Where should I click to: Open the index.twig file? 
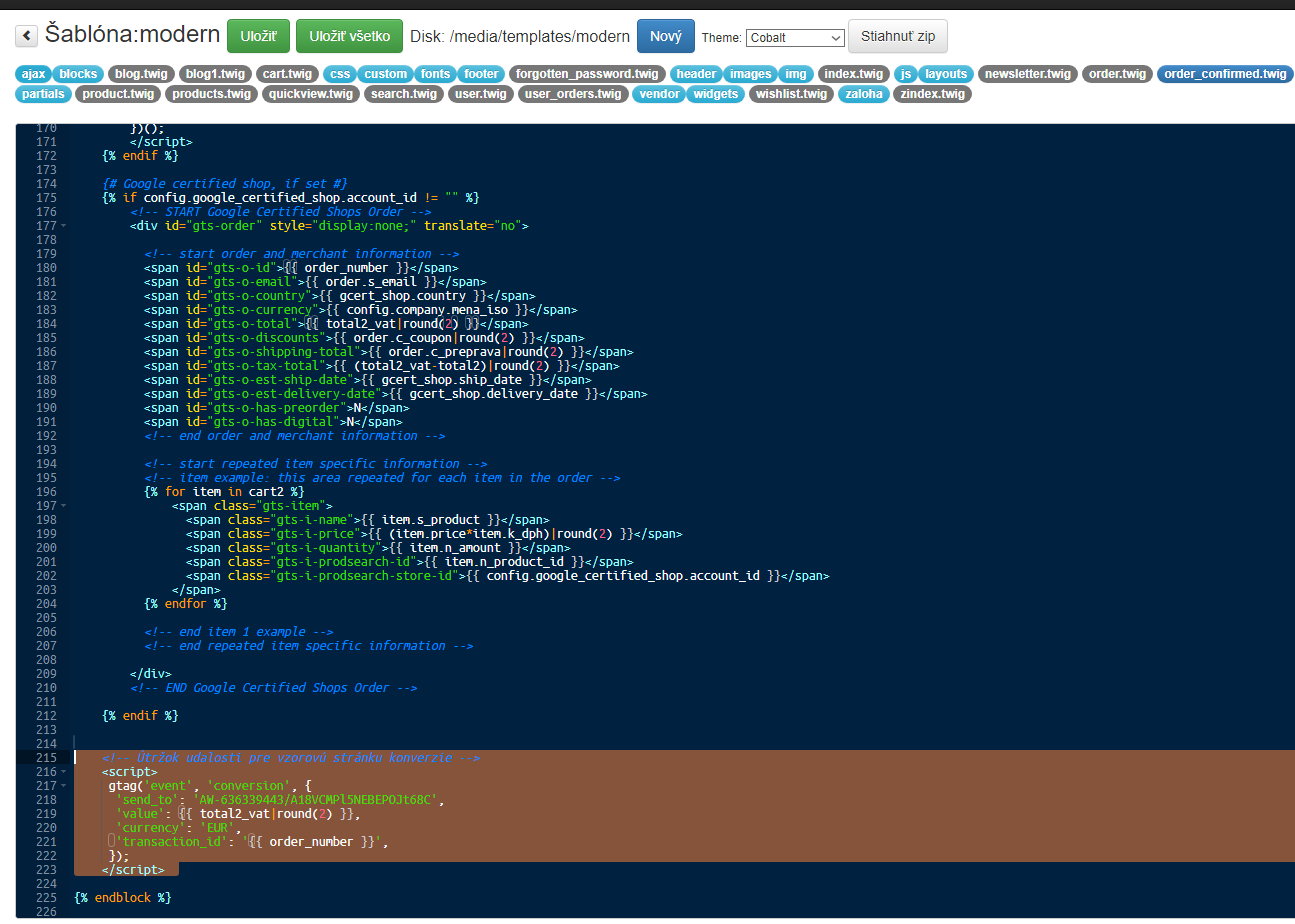(x=854, y=74)
